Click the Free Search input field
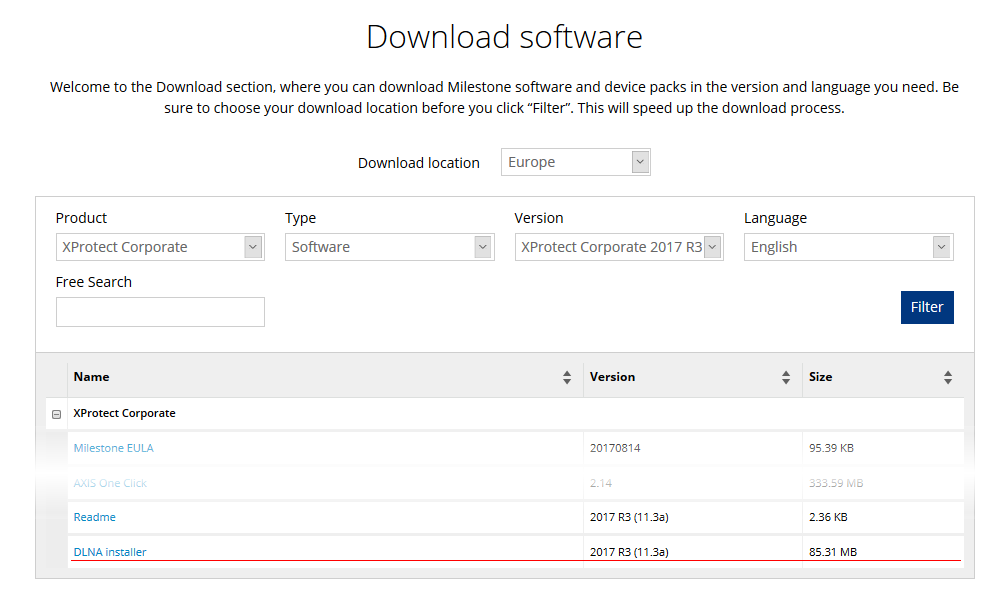Viewport: 1005px width, 592px height. pyautogui.click(x=160, y=311)
